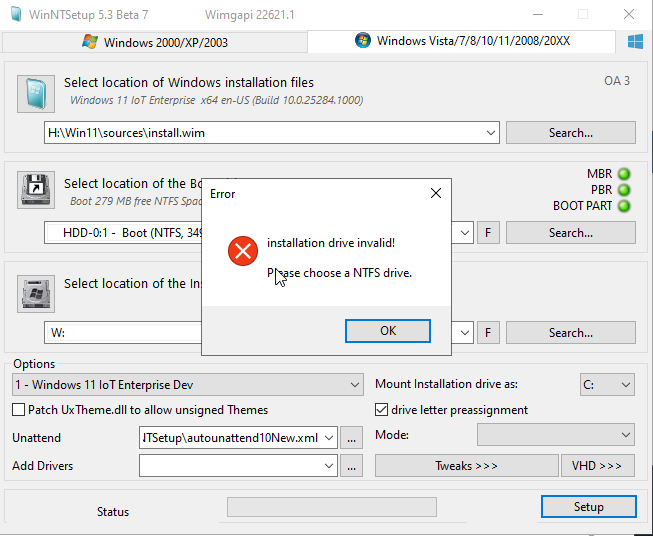The width and height of the screenshot is (653, 536).
Task: Click the OA 3 label
Action: point(617,81)
